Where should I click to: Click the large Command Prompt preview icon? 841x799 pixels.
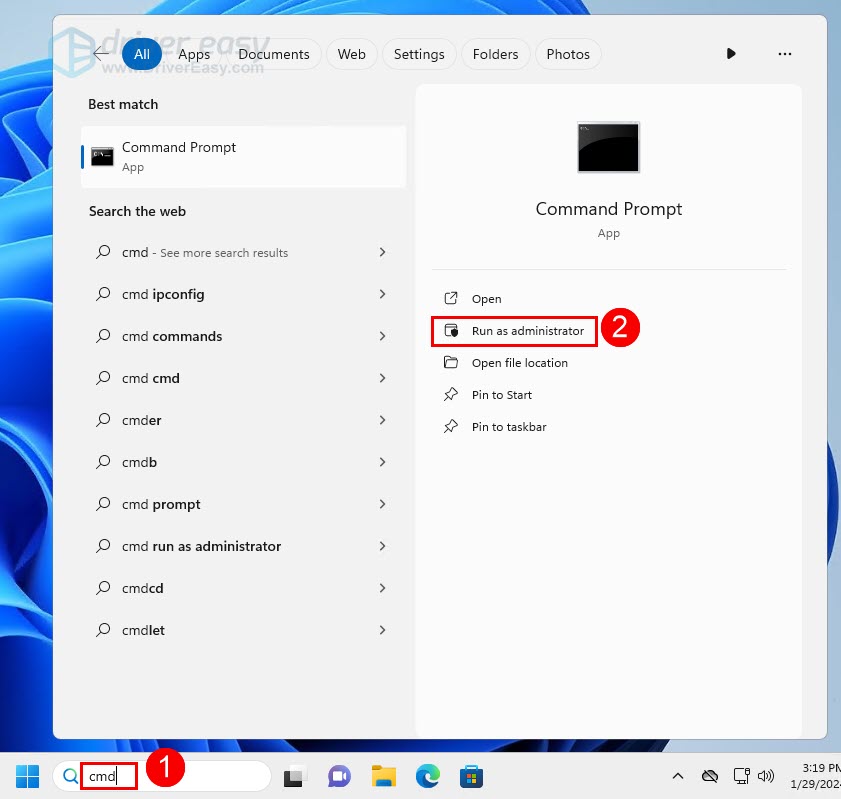(608, 148)
